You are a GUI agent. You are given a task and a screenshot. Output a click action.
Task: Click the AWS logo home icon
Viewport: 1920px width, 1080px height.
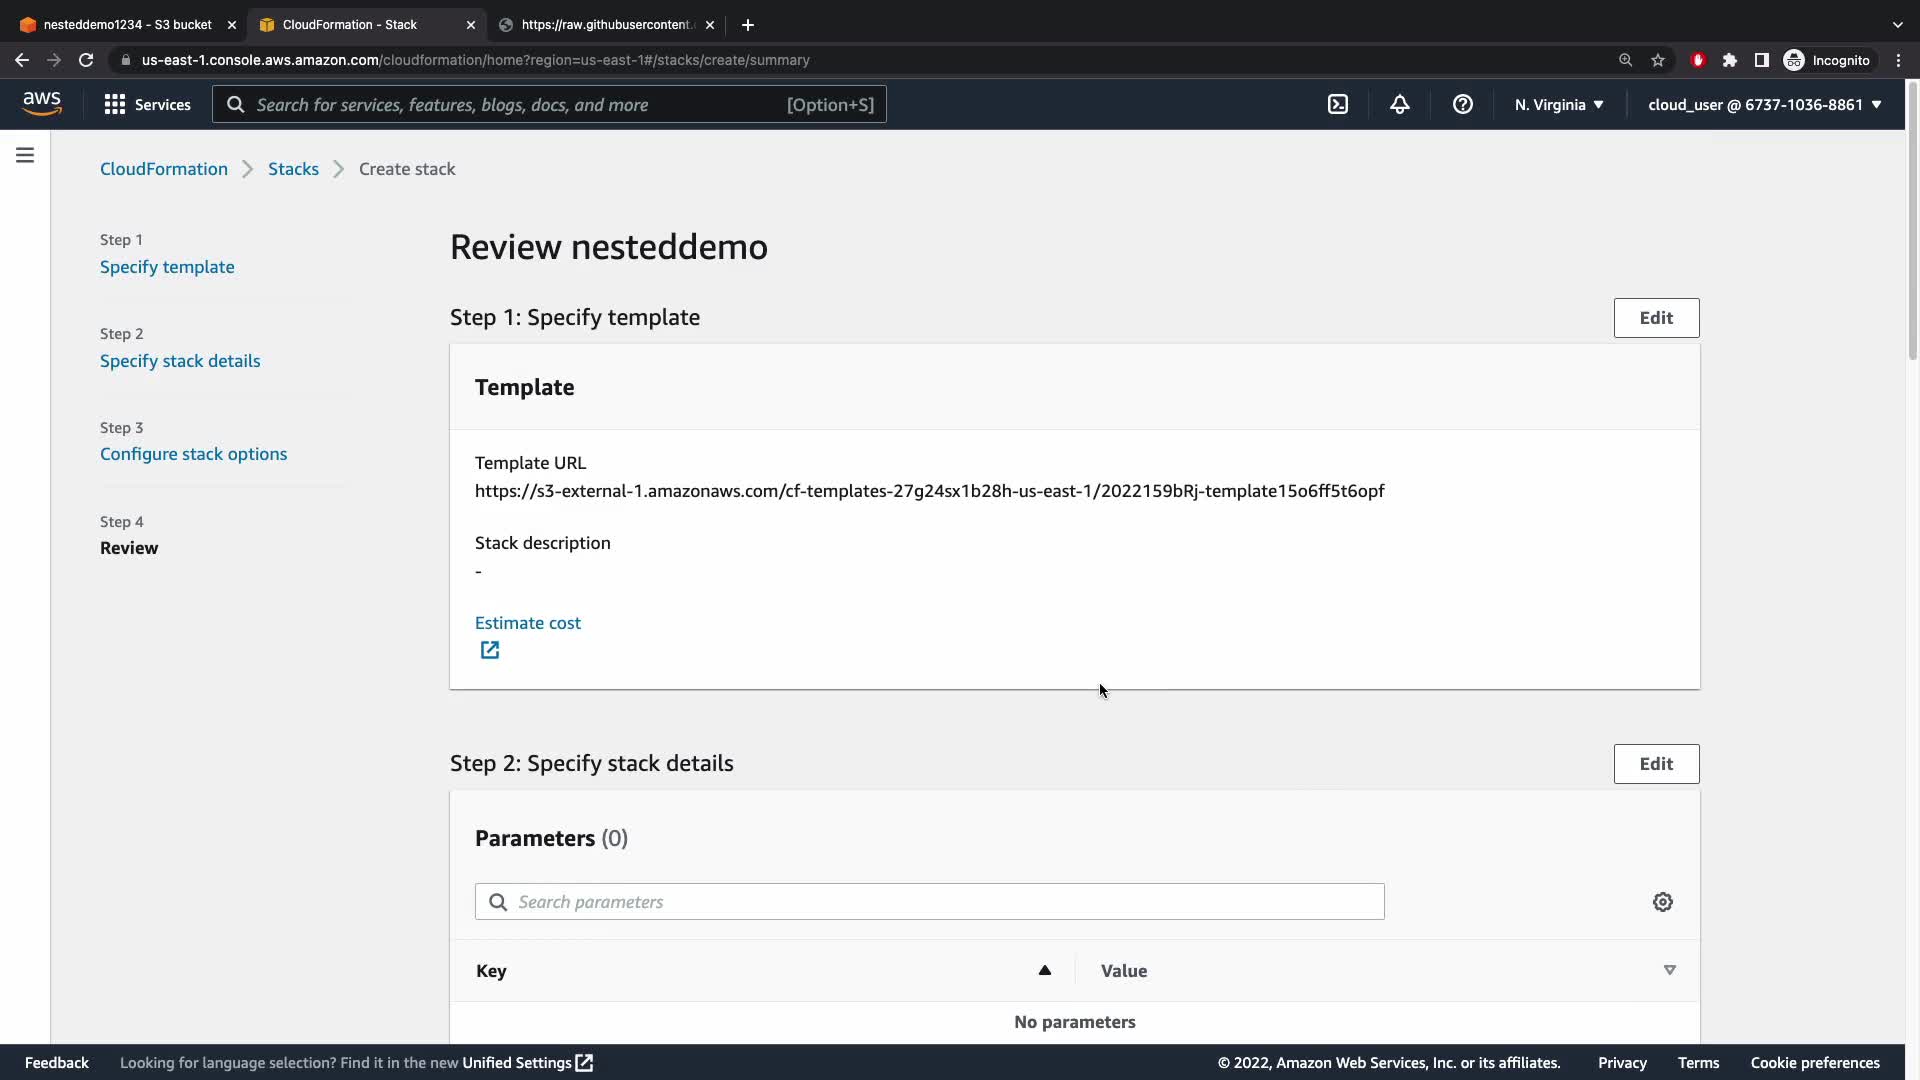(42, 104)
